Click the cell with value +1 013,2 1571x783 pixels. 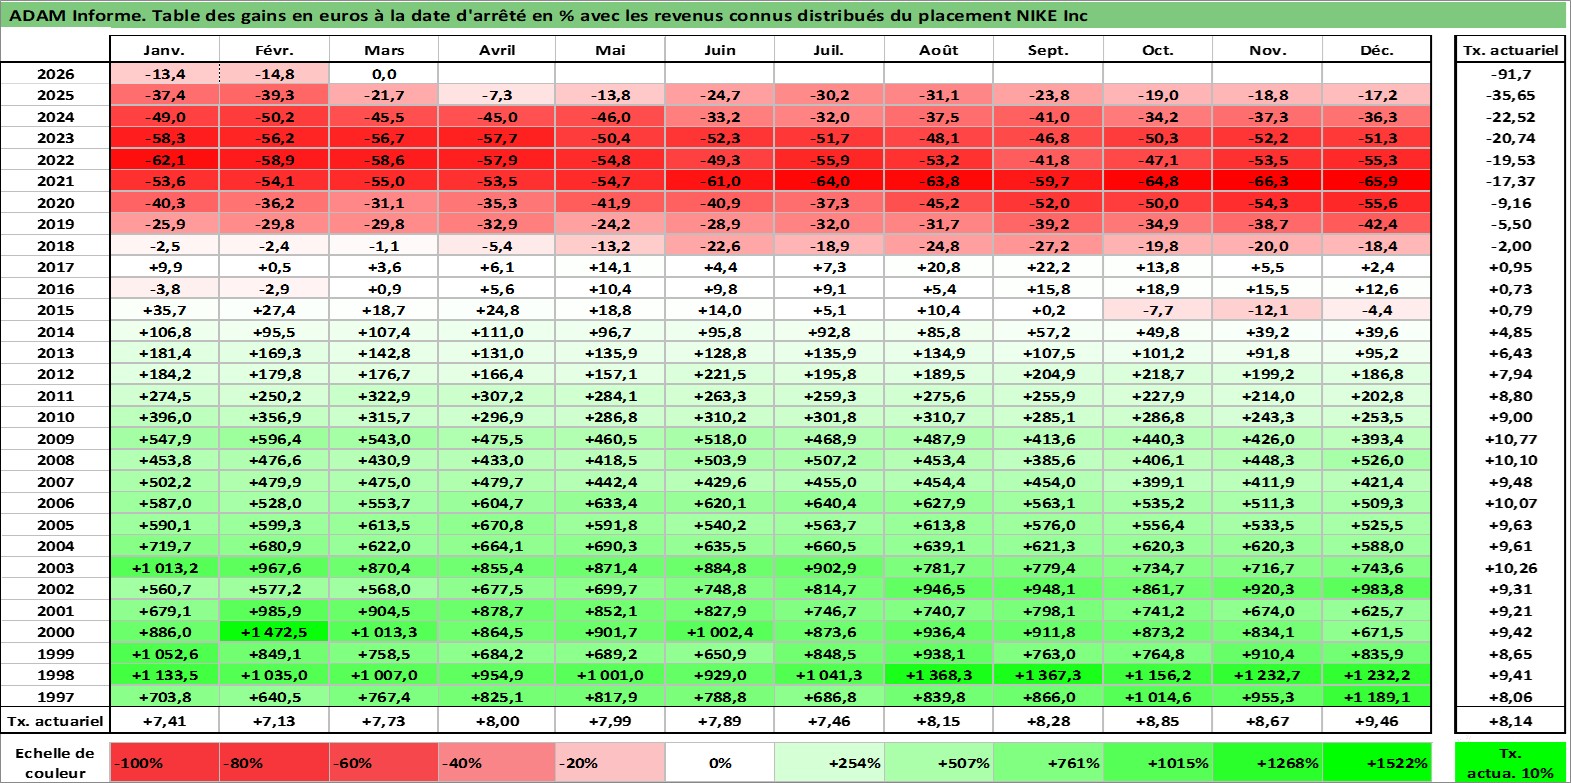click(164, 568)
